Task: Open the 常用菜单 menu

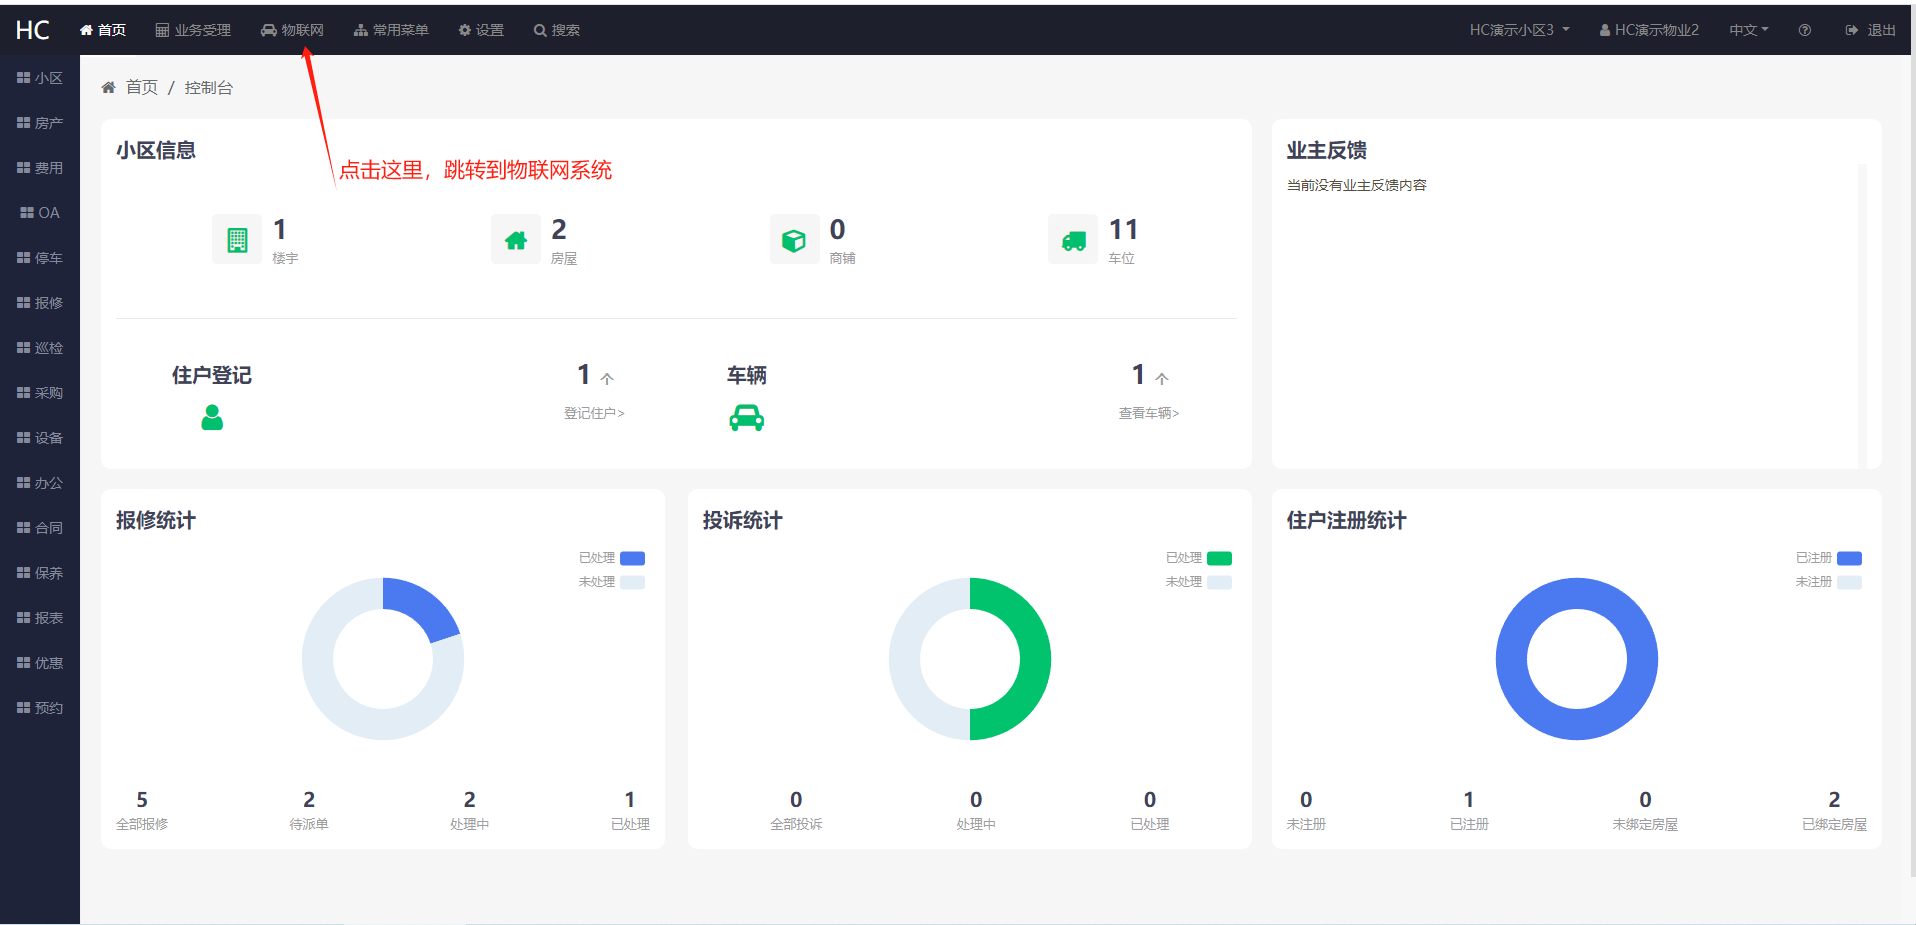Action: click(x=391, y=30)
